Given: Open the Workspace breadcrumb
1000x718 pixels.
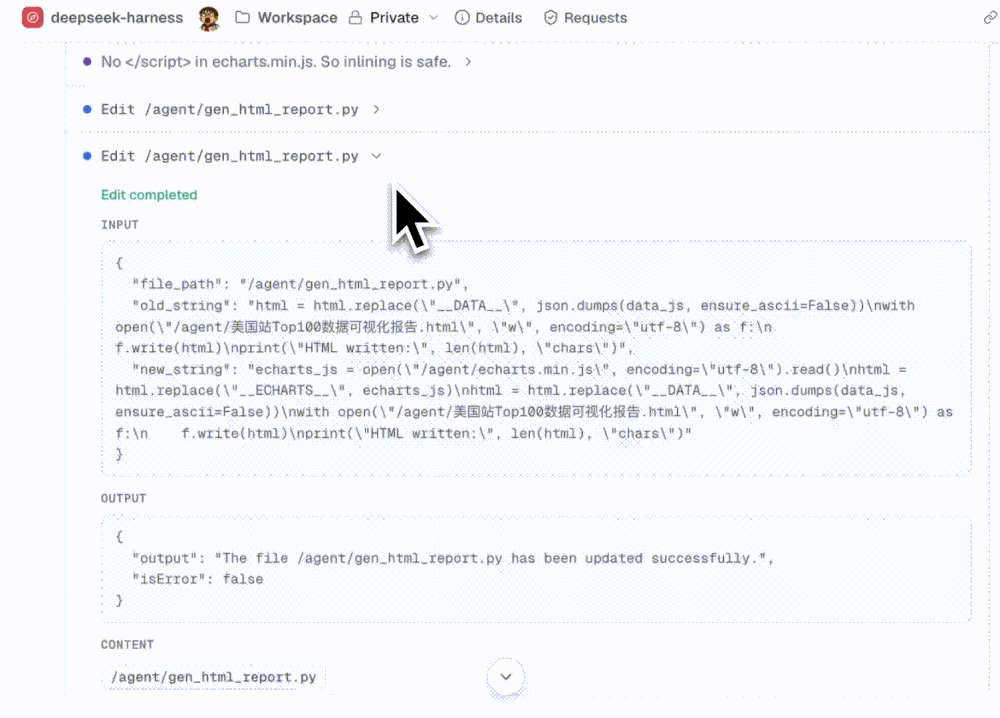Looking at the screenshot, I should [x=297, y=18].
